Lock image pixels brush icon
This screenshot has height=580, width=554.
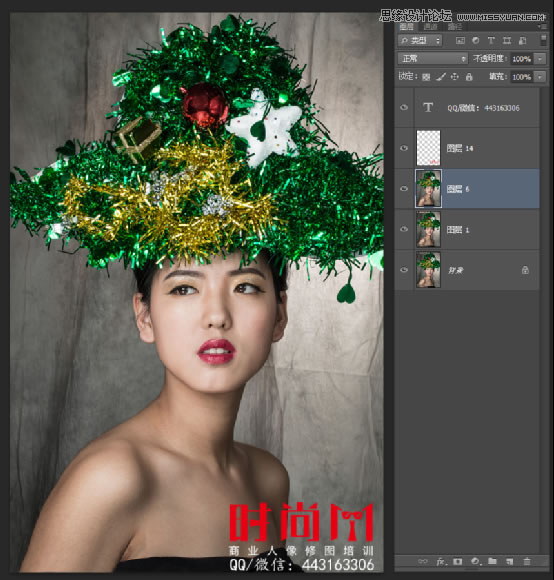coord(440,77)
